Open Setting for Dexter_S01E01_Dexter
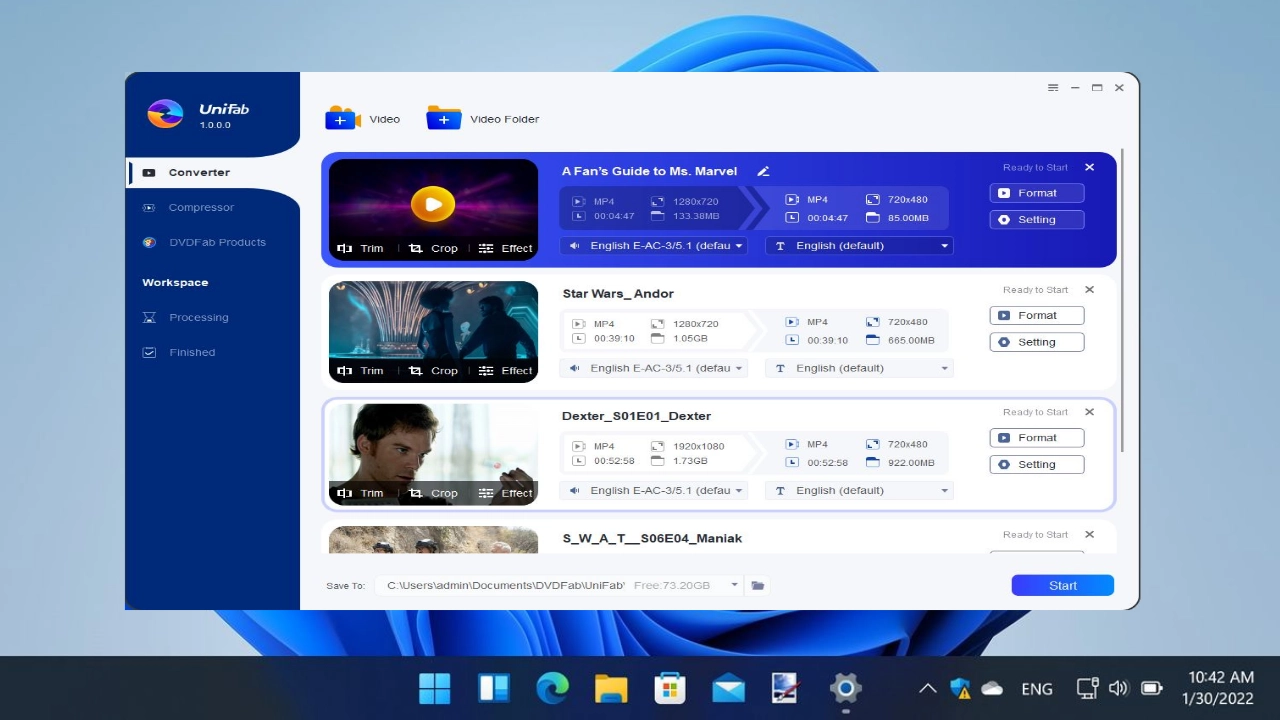The height and width of the screenshot is (720, 1280). point(1037,464)
